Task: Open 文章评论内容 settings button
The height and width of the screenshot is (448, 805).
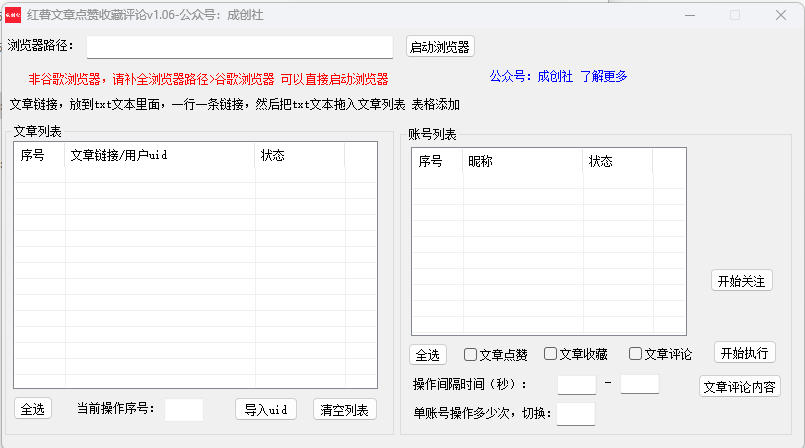Action: click(739, 388)
